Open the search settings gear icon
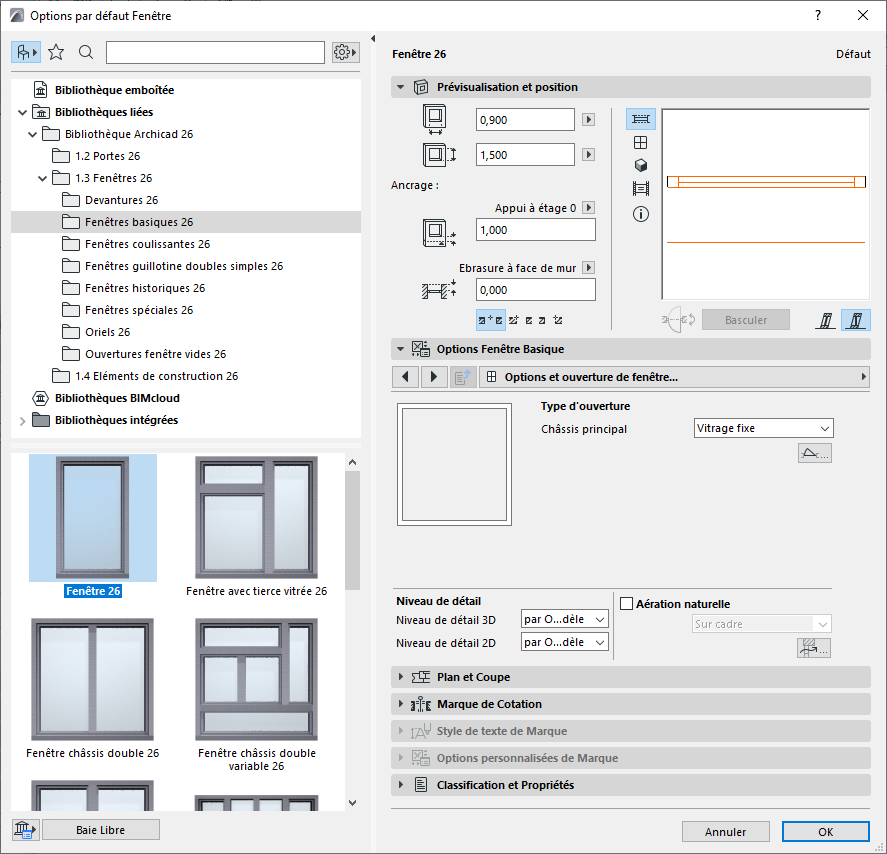 click(x=344, y=51)
